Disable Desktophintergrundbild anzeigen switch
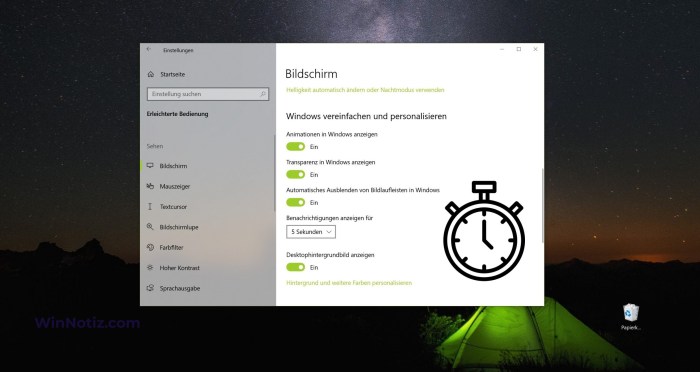Image resolution: width=700 pixels, height=372 pixels. (x=296, y=267)
